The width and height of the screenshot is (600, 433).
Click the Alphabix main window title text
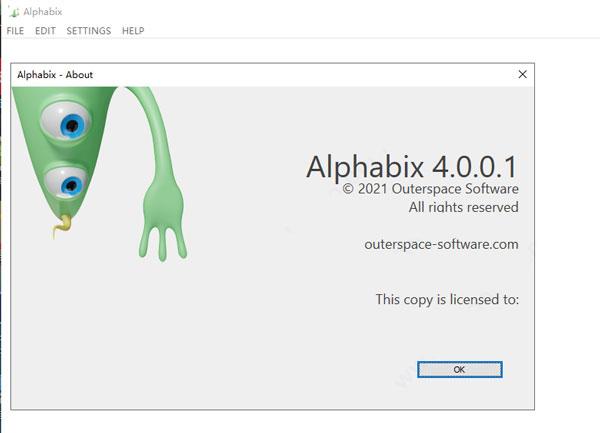(x=42, y=12)
